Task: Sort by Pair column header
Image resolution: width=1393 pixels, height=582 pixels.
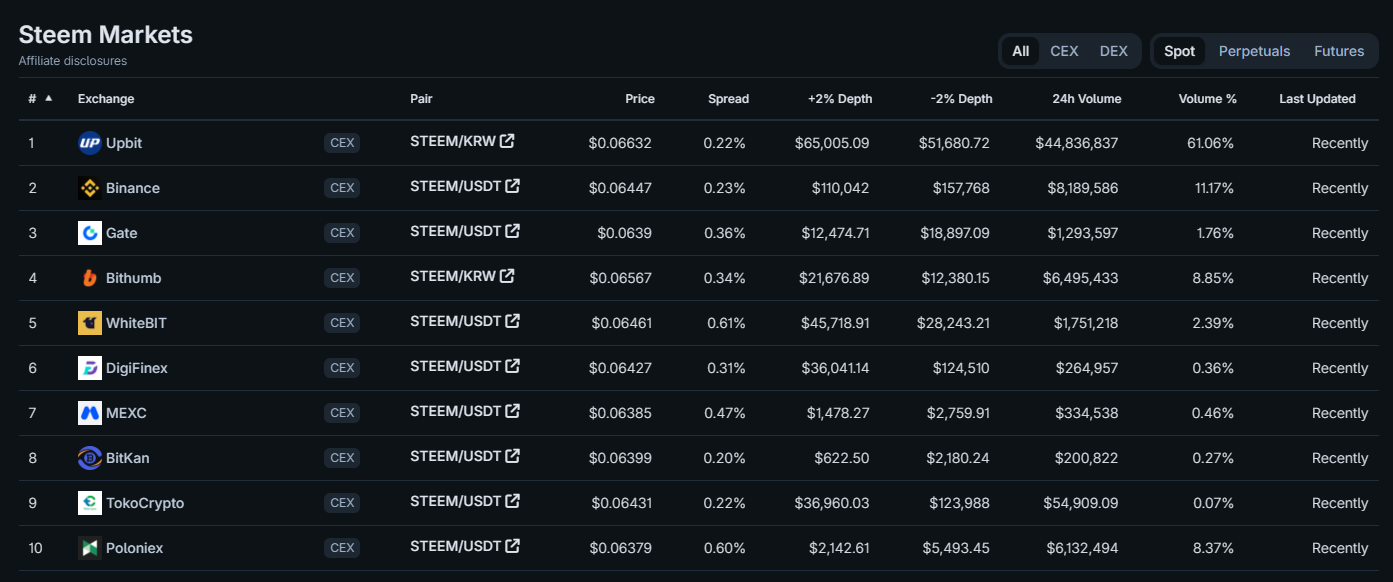Action: click(421, 99)
